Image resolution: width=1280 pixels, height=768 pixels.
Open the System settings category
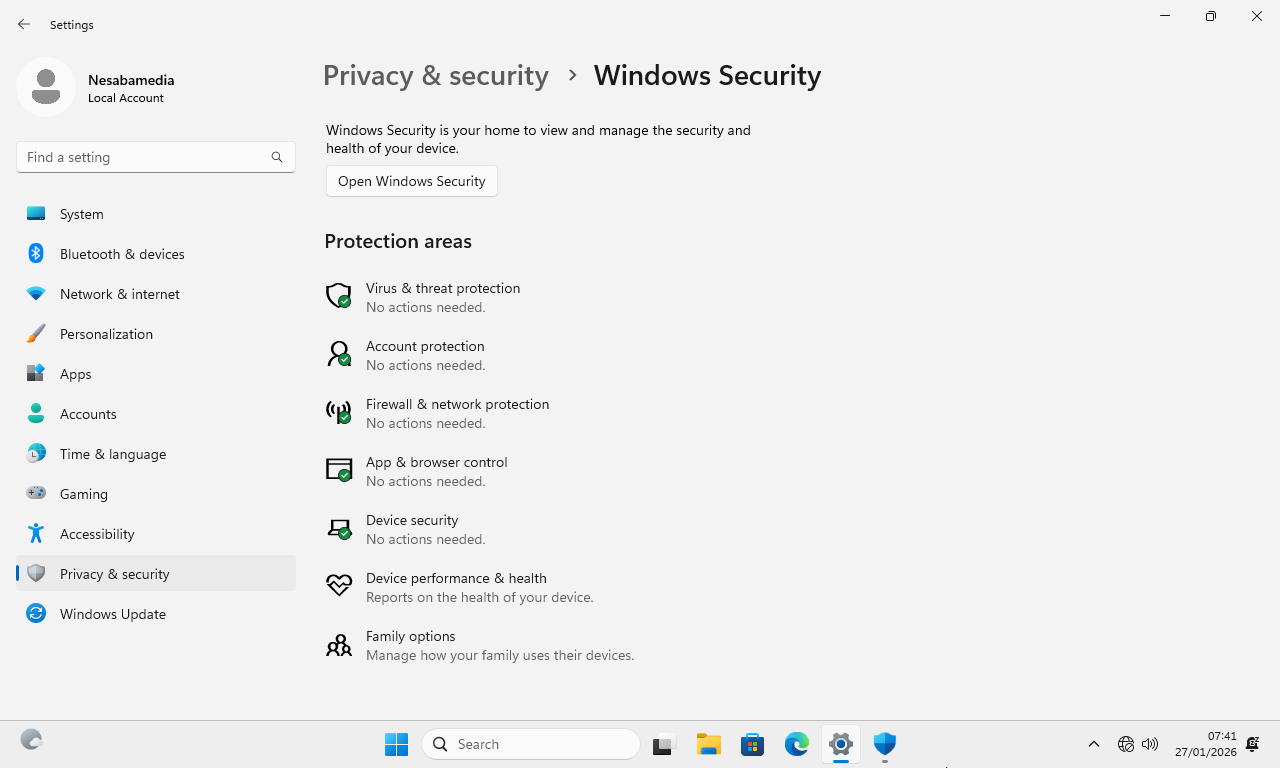click(82, 214)
